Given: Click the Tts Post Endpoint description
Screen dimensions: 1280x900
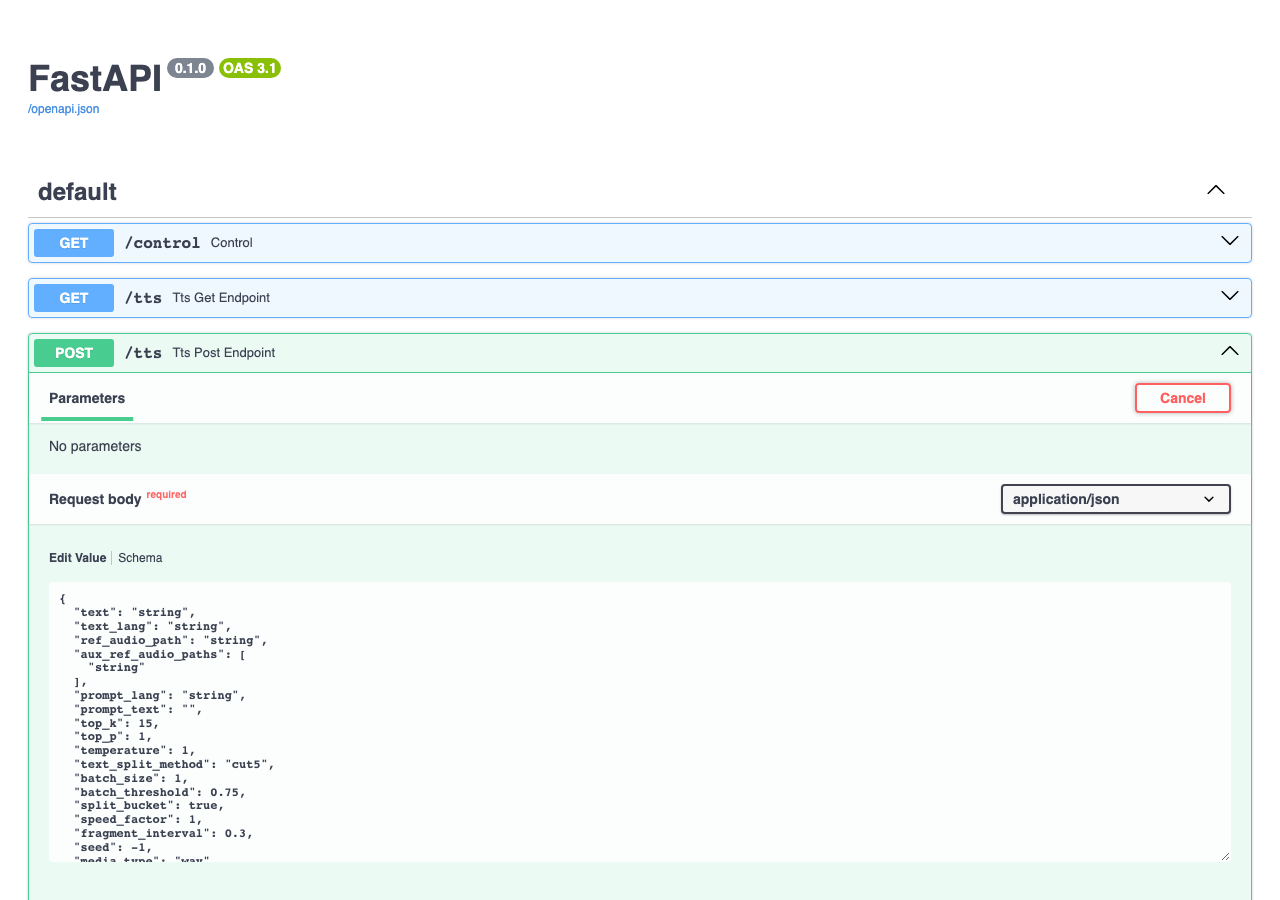Looking at the screenshot, I should tap(224, 353).
